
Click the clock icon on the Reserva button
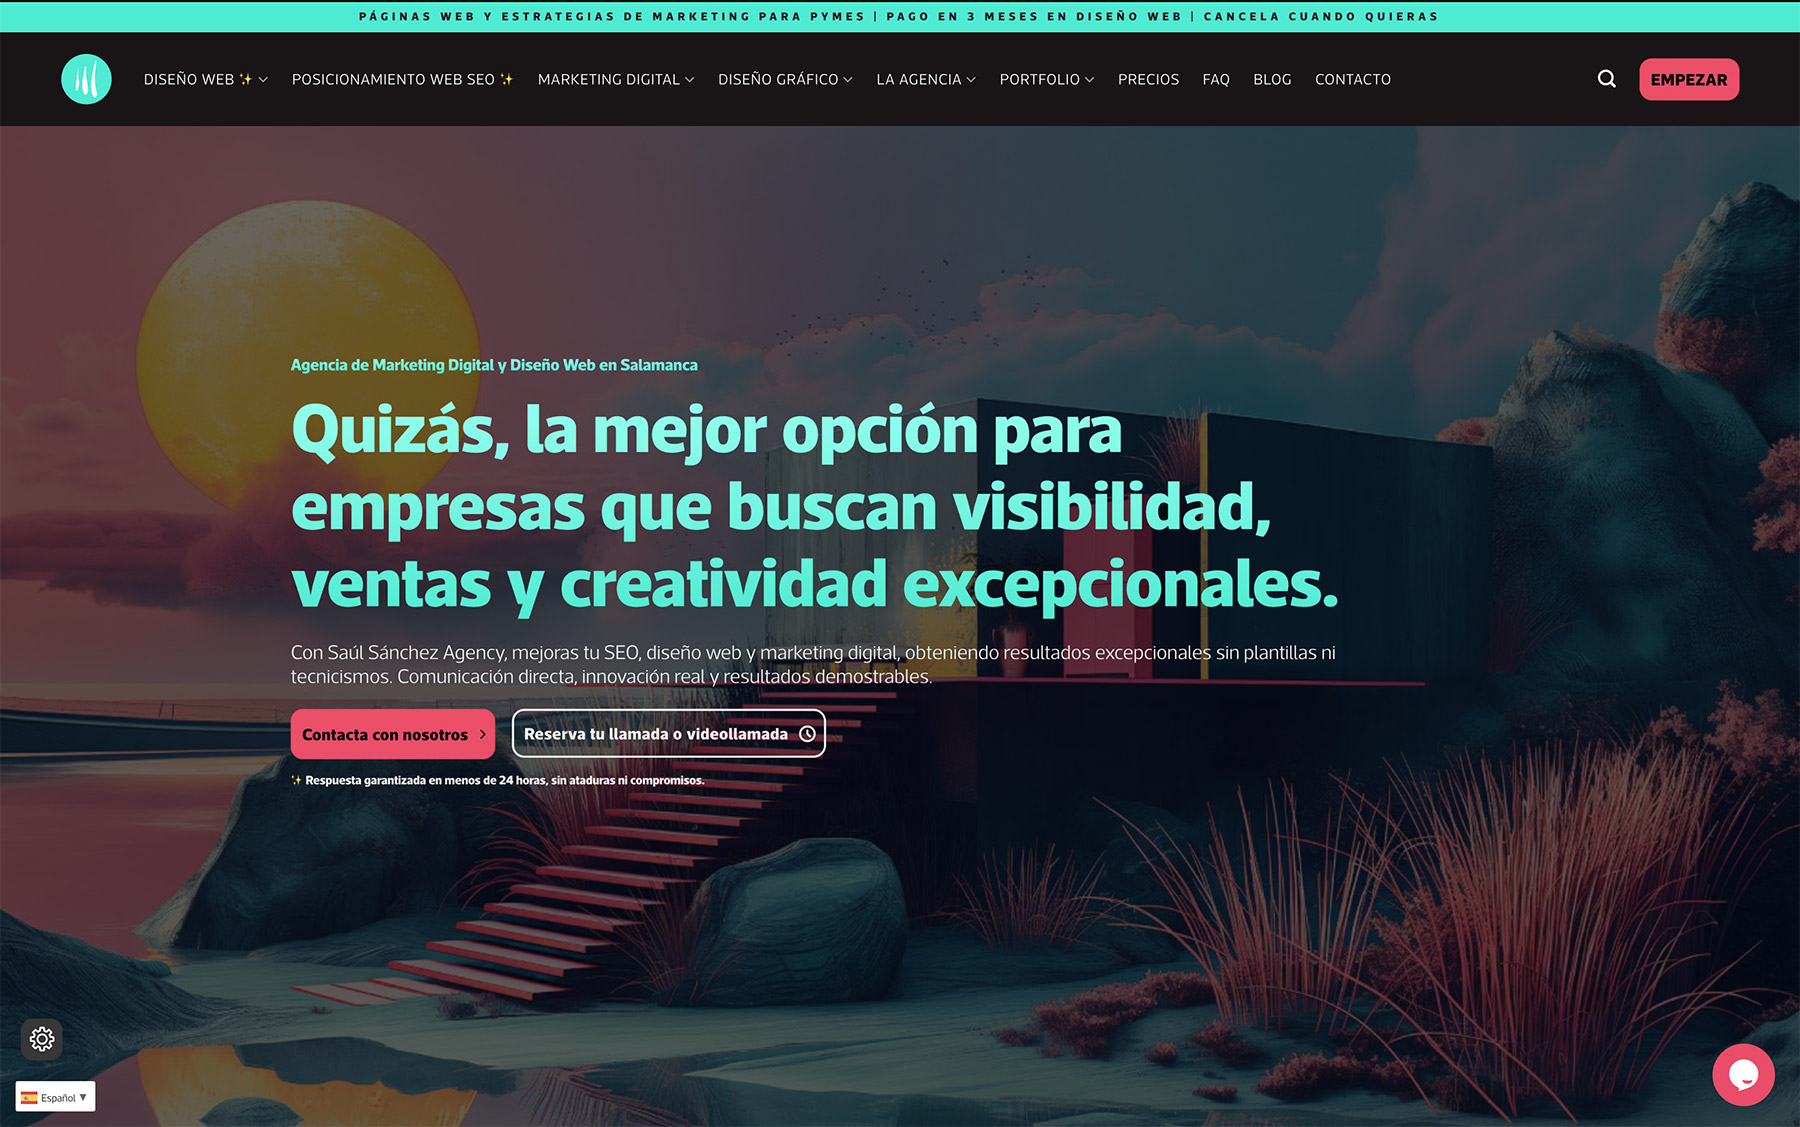coord(807,734)
